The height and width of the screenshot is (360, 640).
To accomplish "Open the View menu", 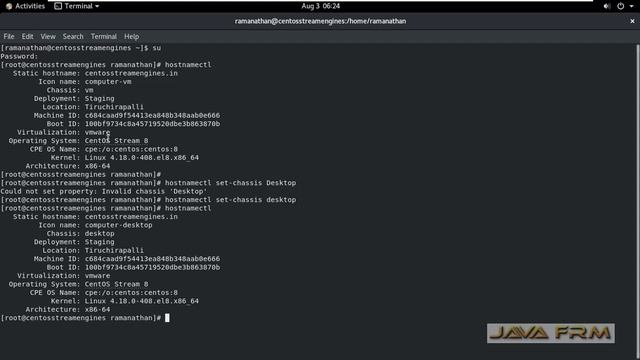I will [48, 36].
